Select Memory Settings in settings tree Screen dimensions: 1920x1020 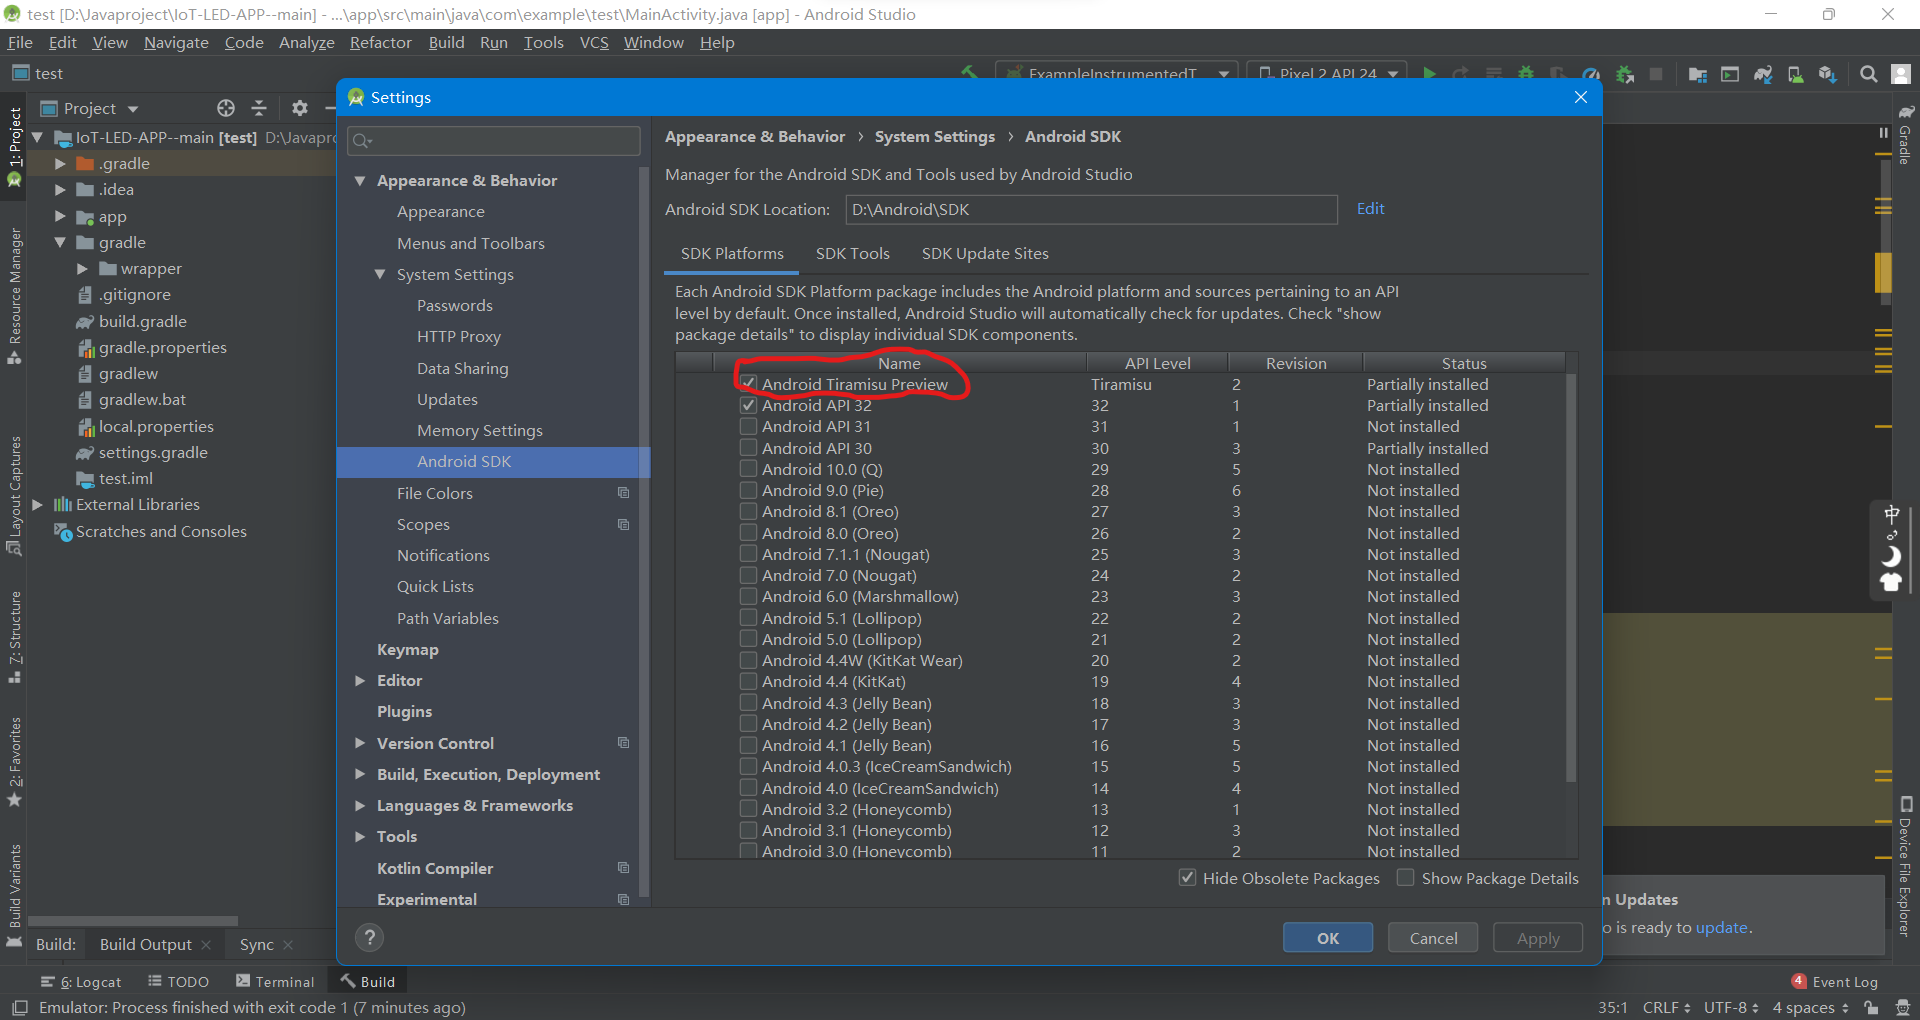click(480, 431)
